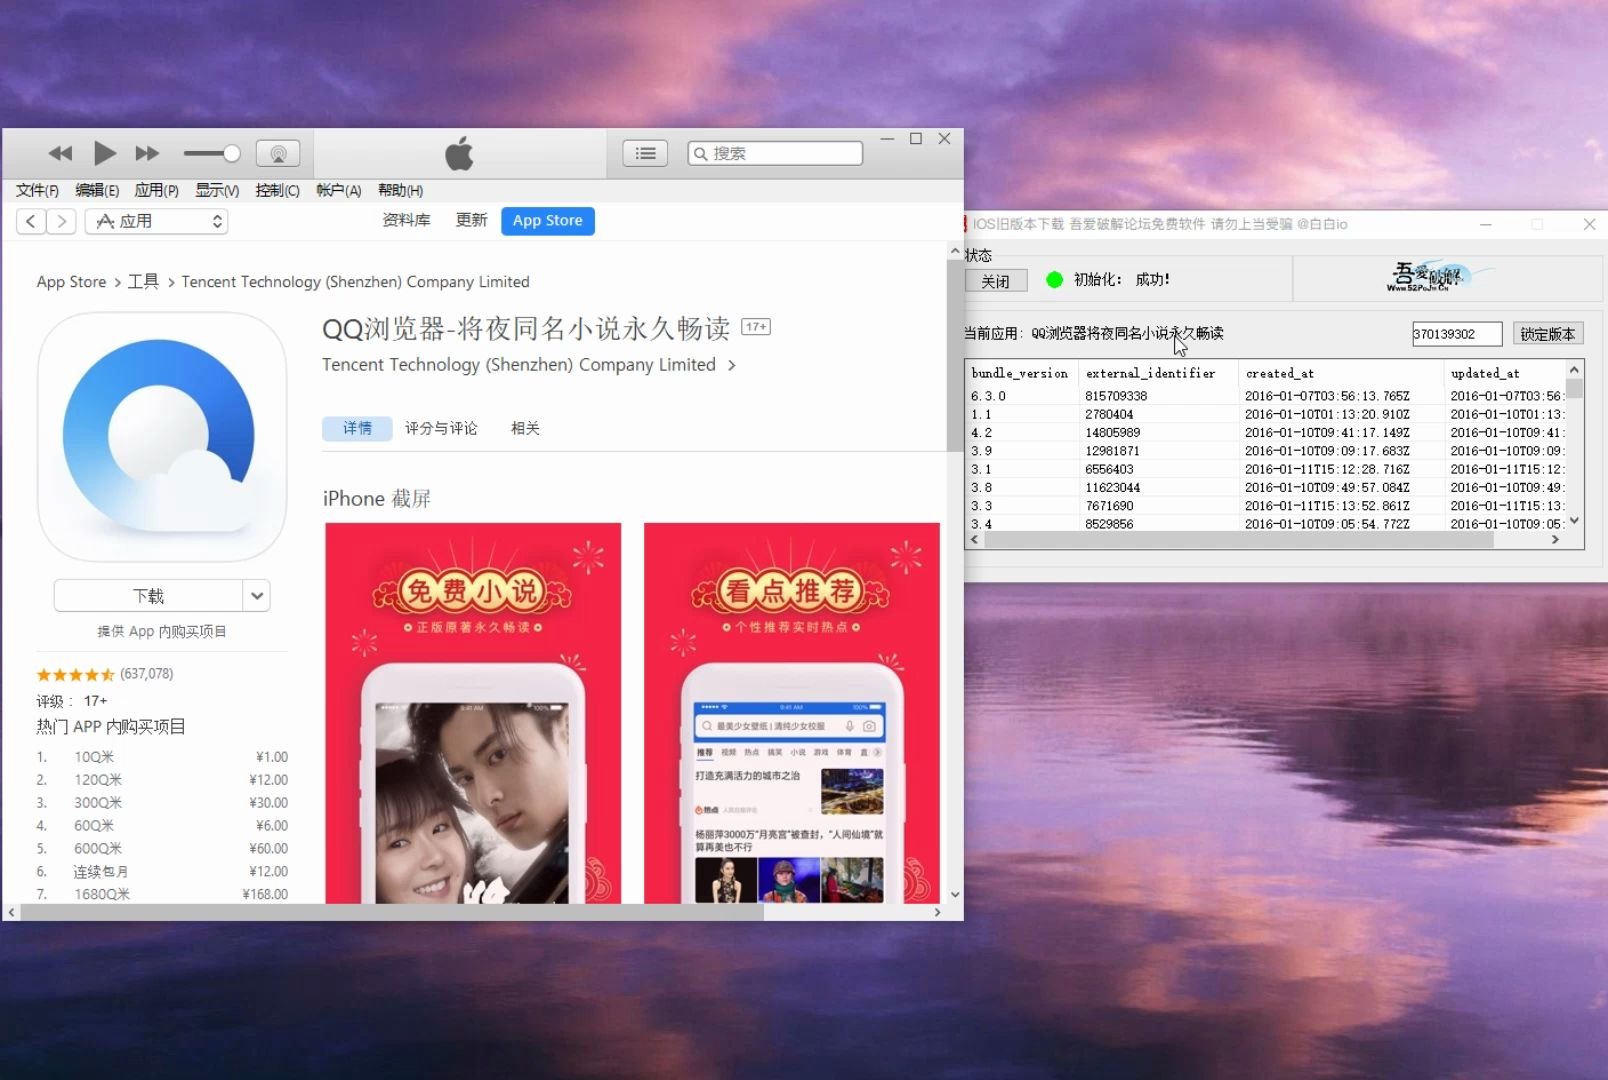Go back with the left arrow button
Viewport: 1608px width, 1080px height.
31,221
